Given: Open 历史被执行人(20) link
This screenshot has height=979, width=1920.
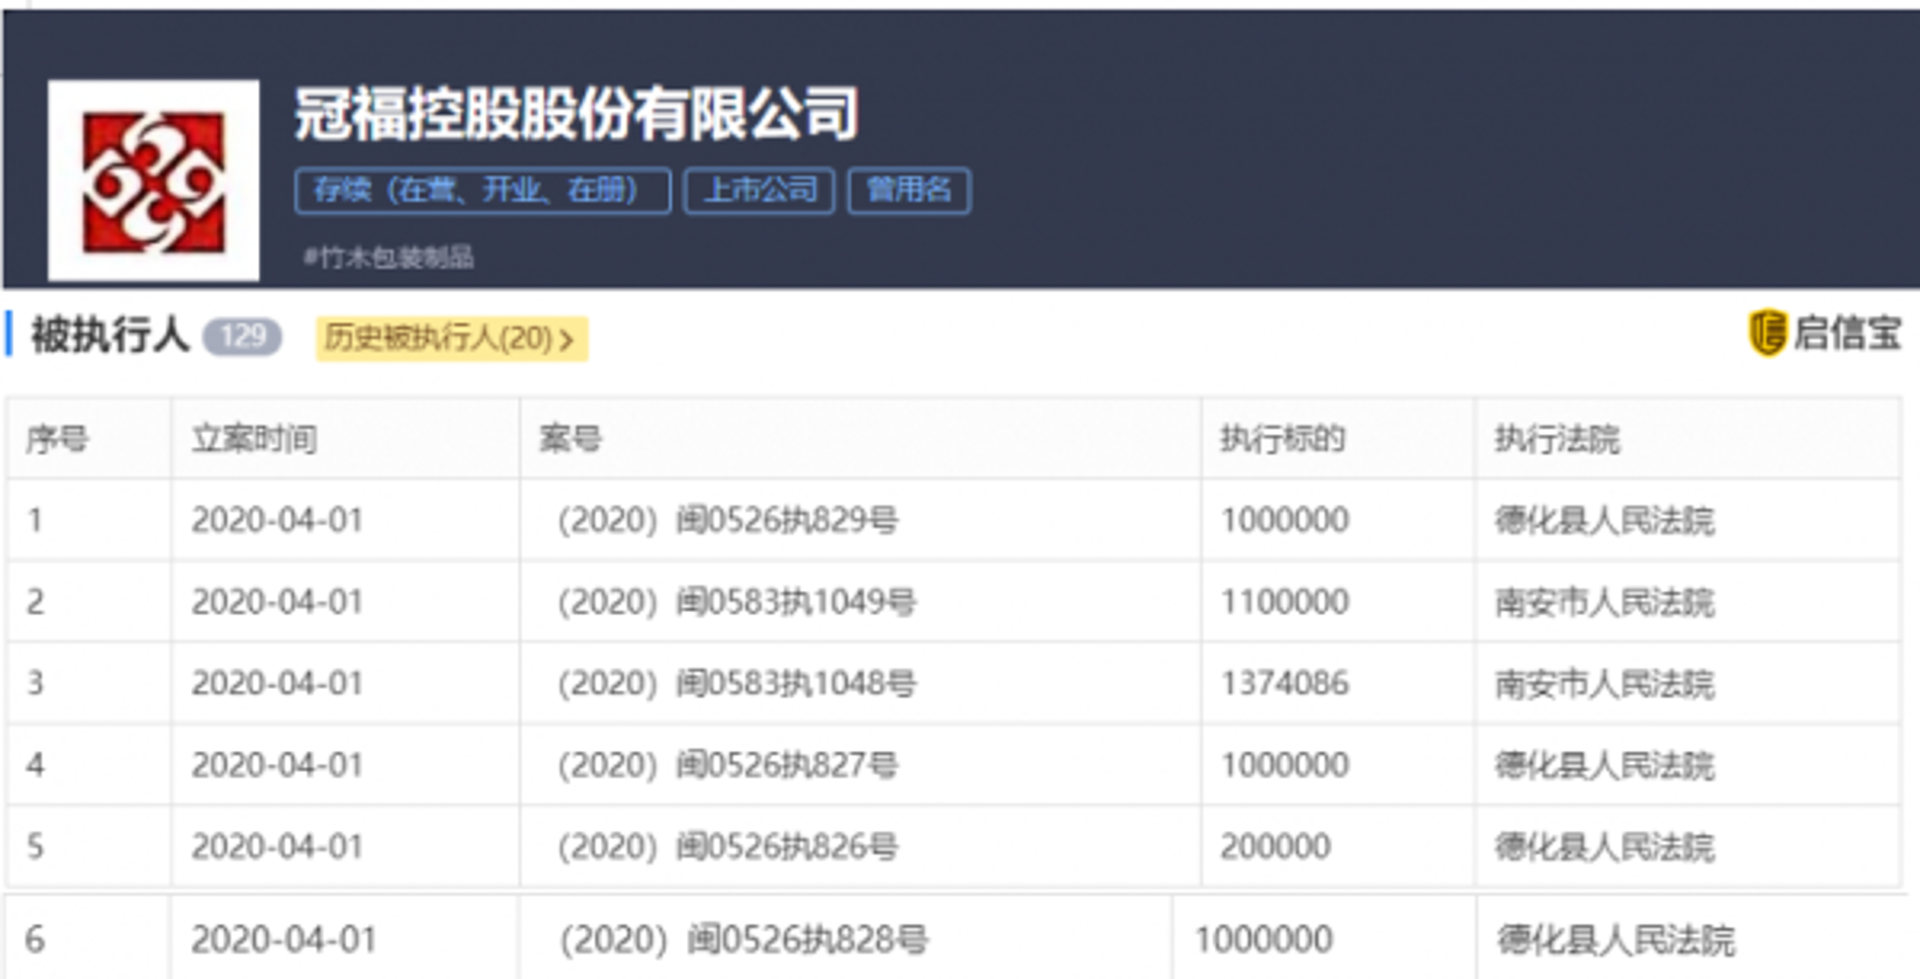Looking at the screenshot, I should (452, 338).
